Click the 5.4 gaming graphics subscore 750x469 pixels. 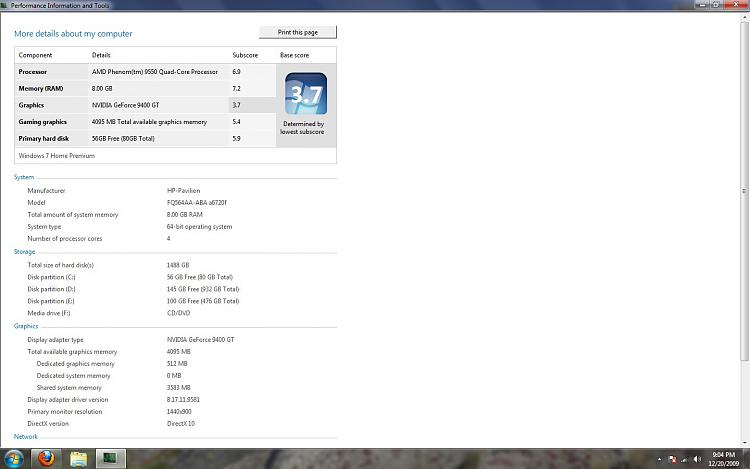236,122
